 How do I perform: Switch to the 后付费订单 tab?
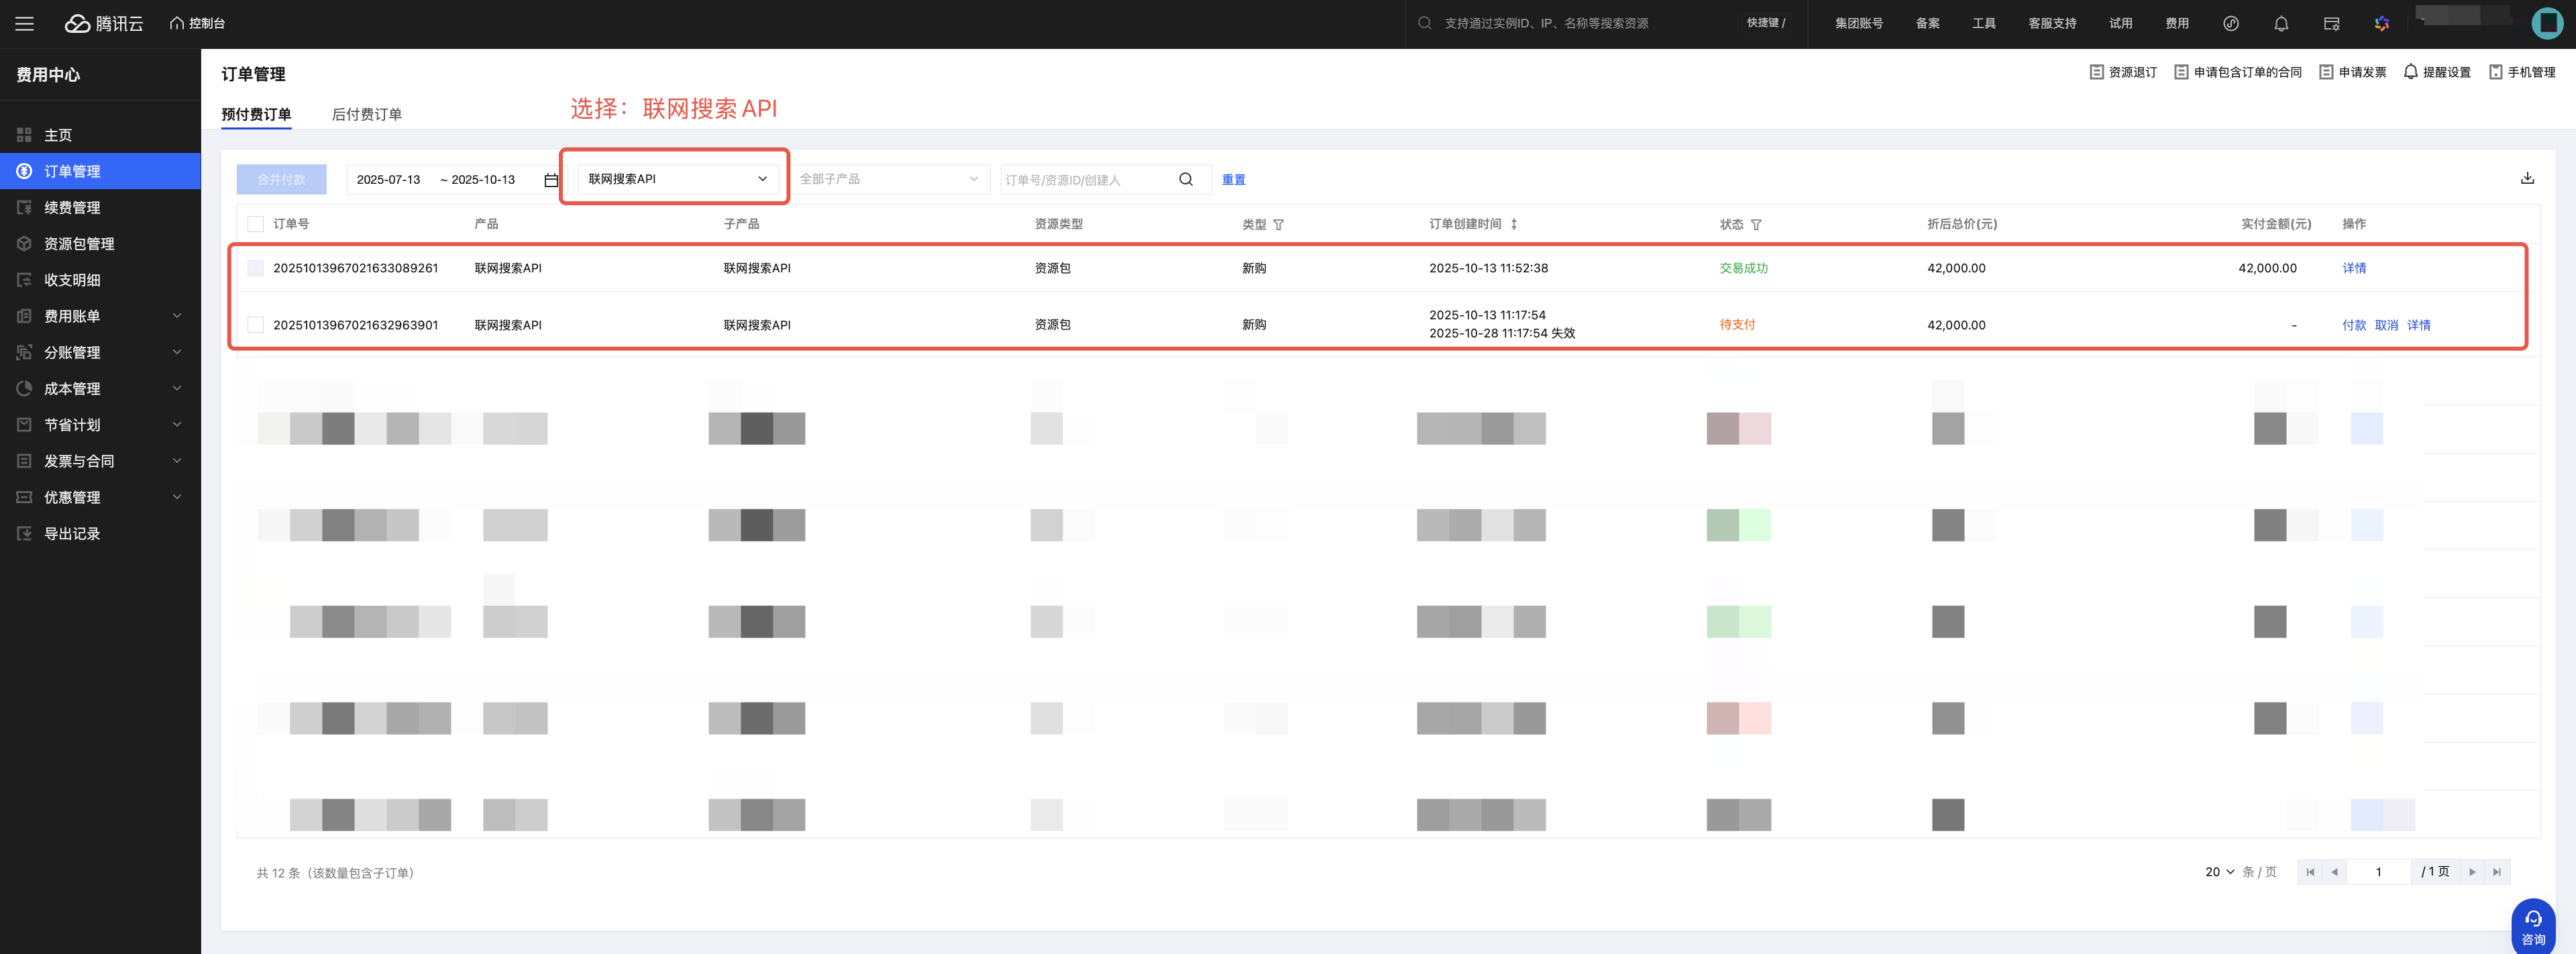pyautogui.click(x=366, y=114)
